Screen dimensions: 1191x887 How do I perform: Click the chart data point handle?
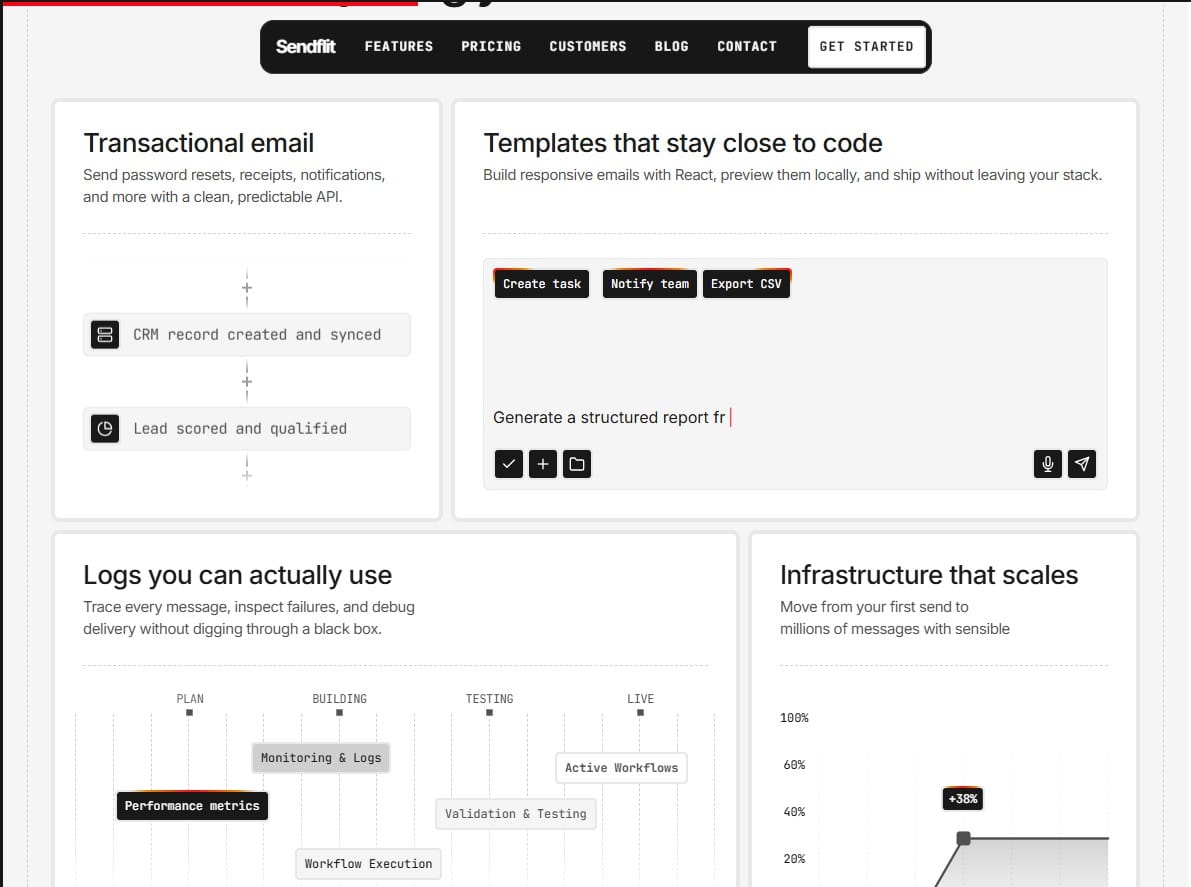(x=963, y=838)
